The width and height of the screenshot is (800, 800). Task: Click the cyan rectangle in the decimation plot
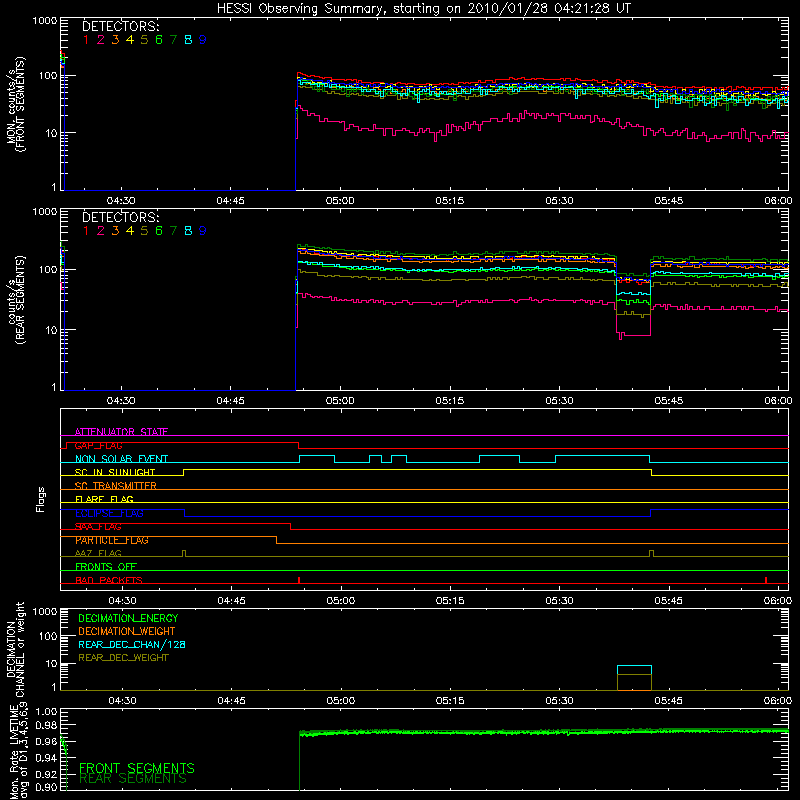(634, 670)
